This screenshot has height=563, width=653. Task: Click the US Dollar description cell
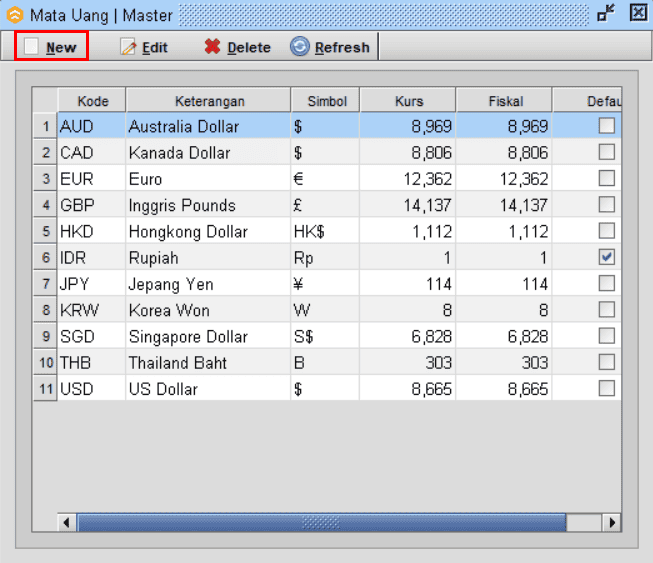pyautogui.click(x=208, y=388)
